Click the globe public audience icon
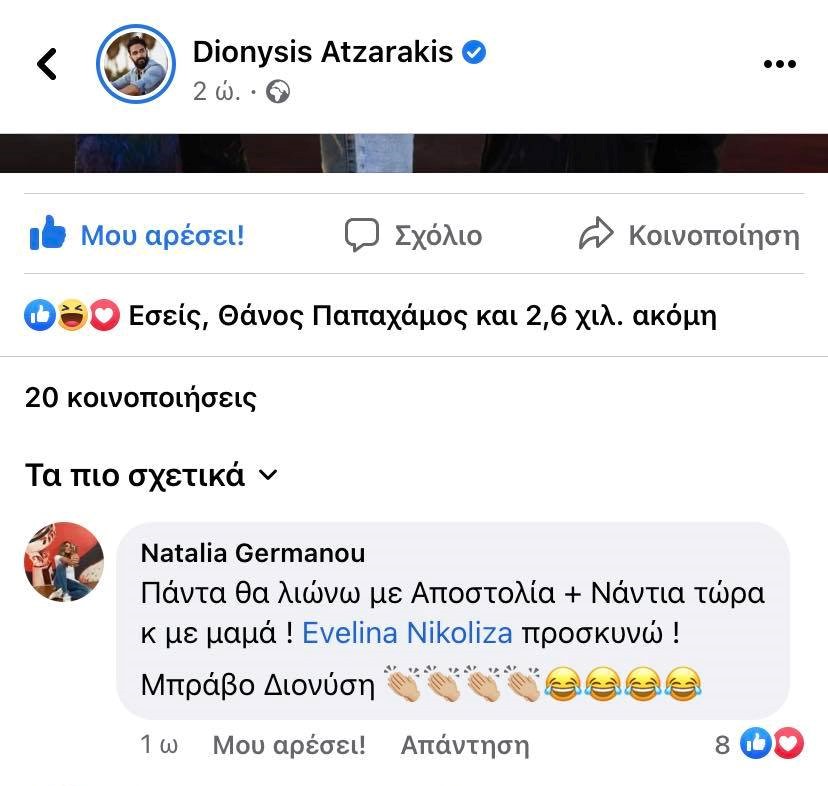828x786 pixels. [278, 92]
